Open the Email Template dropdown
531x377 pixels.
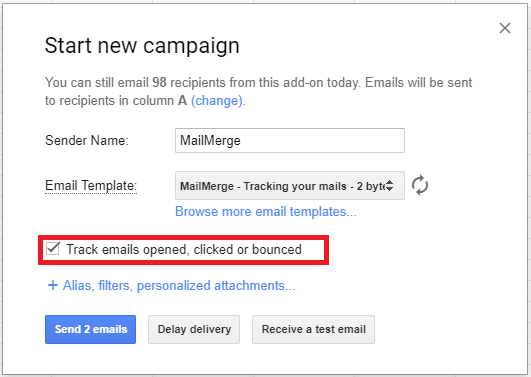(290, 186)
